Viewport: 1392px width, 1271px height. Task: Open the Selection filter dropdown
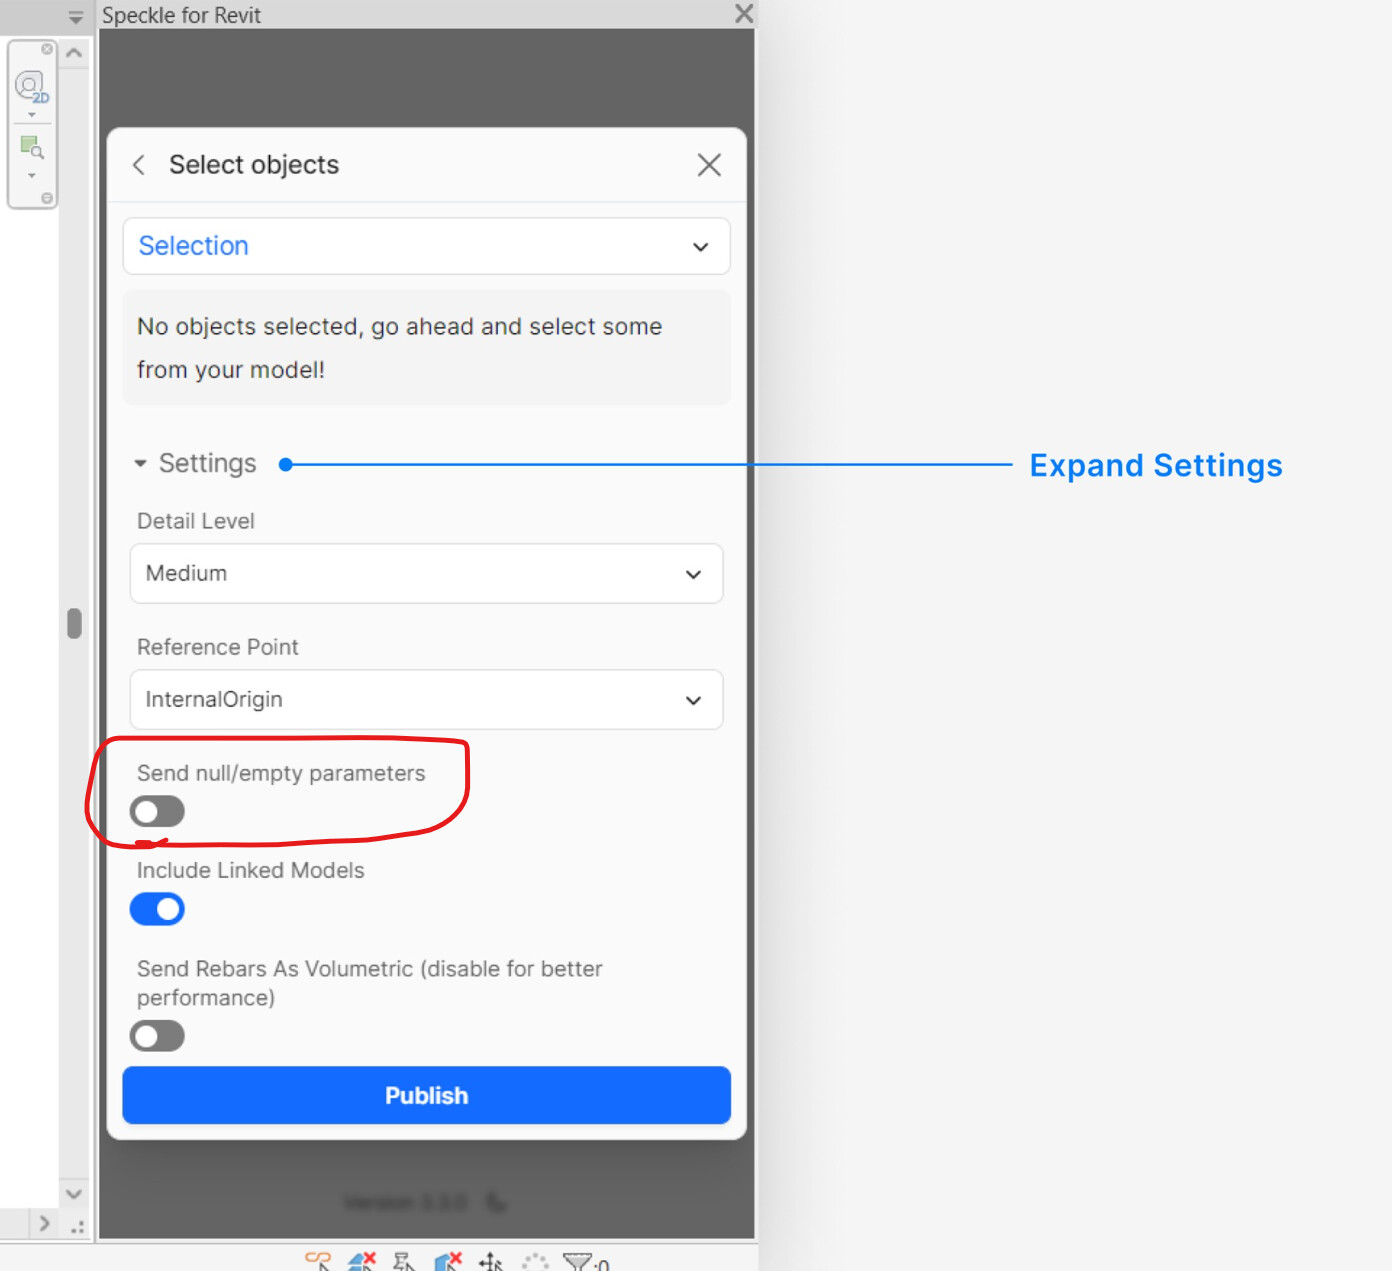click(x=426, y=246)
